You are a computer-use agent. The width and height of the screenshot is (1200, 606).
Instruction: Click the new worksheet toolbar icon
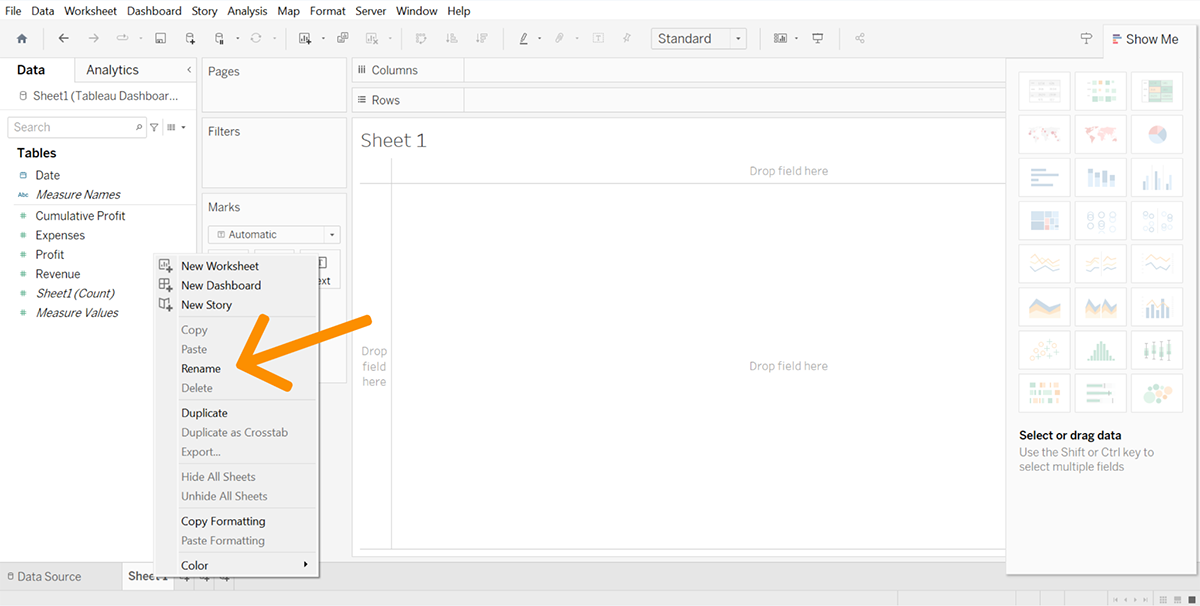tap(306, 39)
